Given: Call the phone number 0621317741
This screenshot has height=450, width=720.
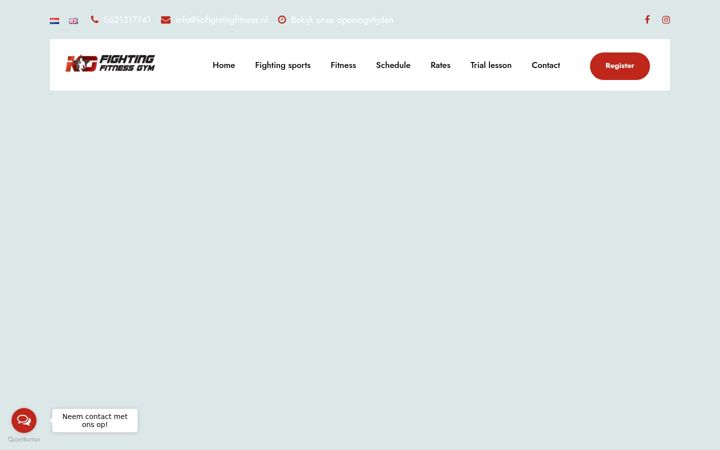Looking at the screenshot, I should (x=127, y=20).
